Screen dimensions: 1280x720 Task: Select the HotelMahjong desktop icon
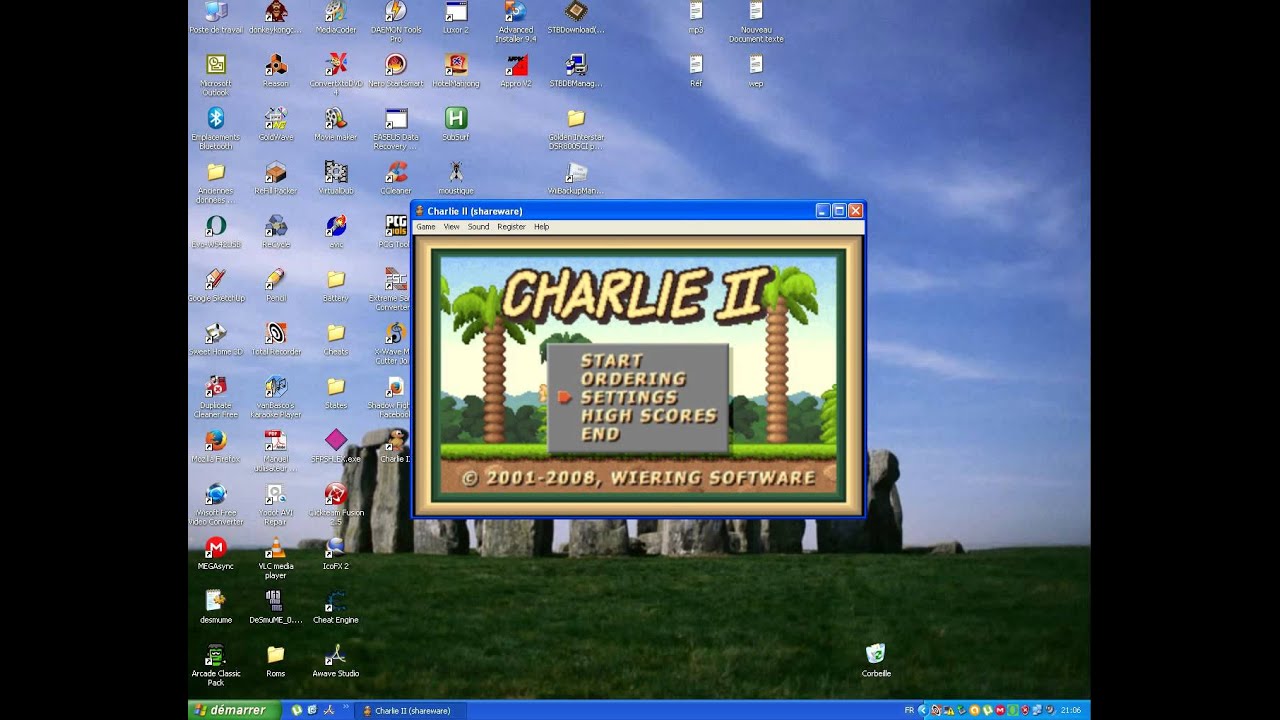(x=456, y=71)
